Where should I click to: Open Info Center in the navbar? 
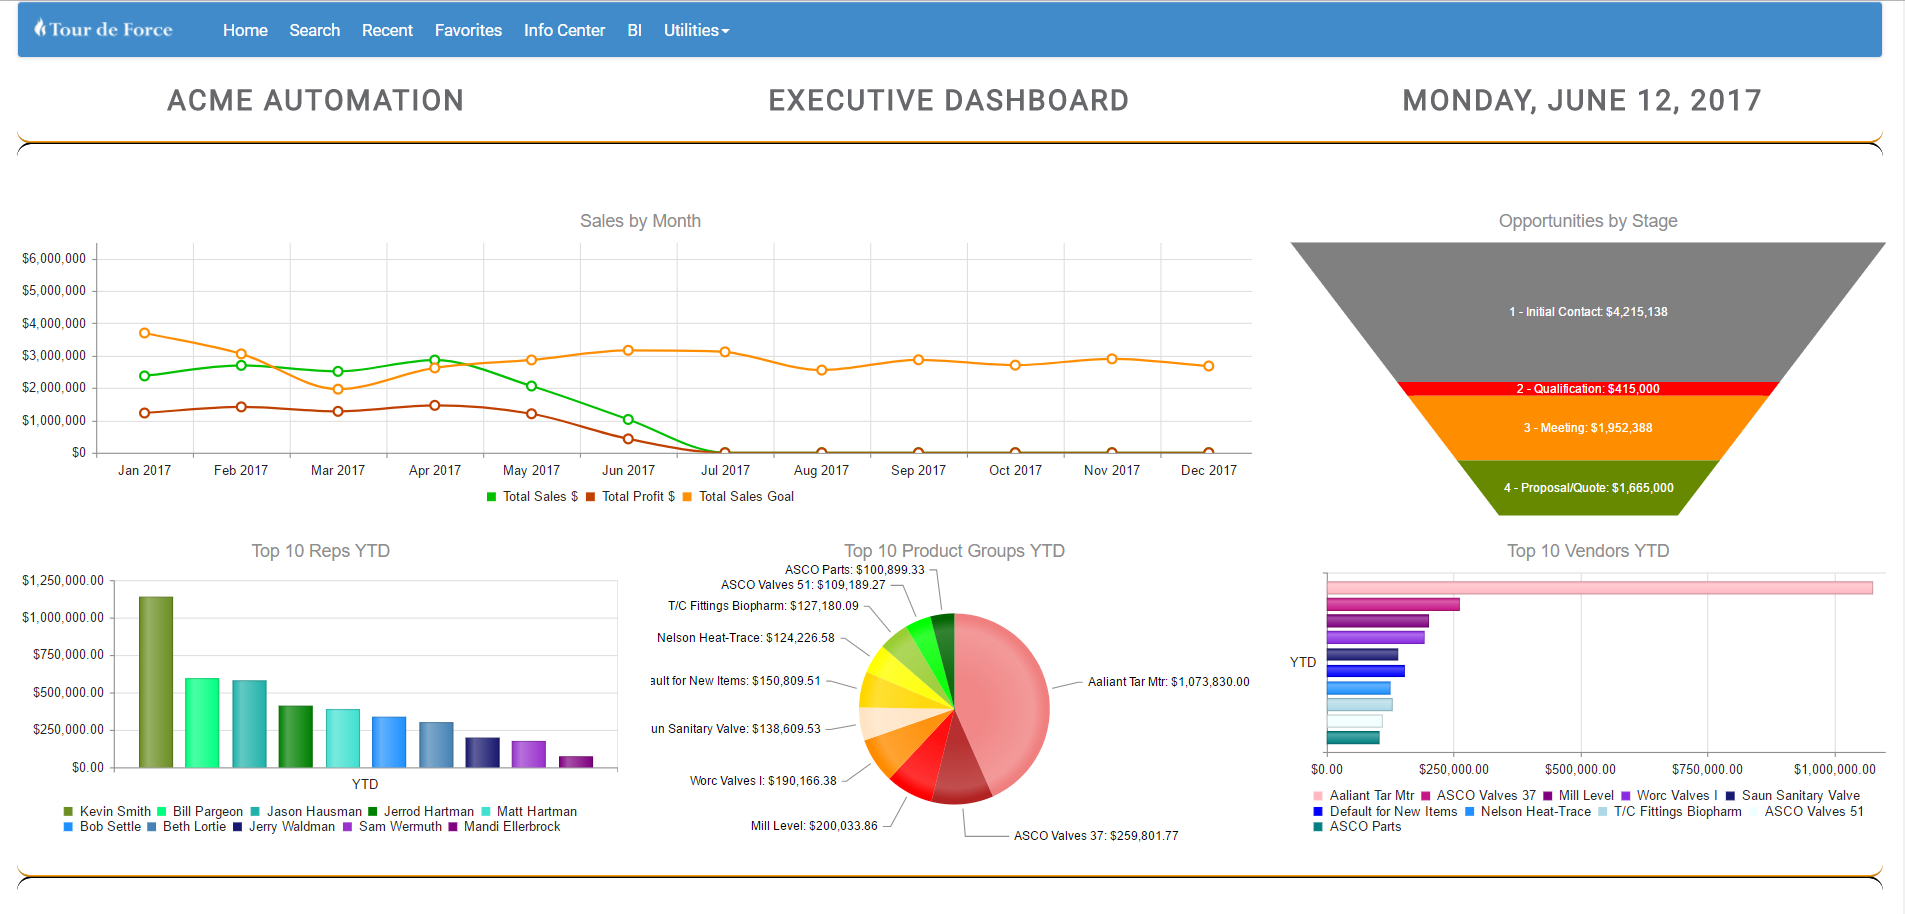(564, 30)
